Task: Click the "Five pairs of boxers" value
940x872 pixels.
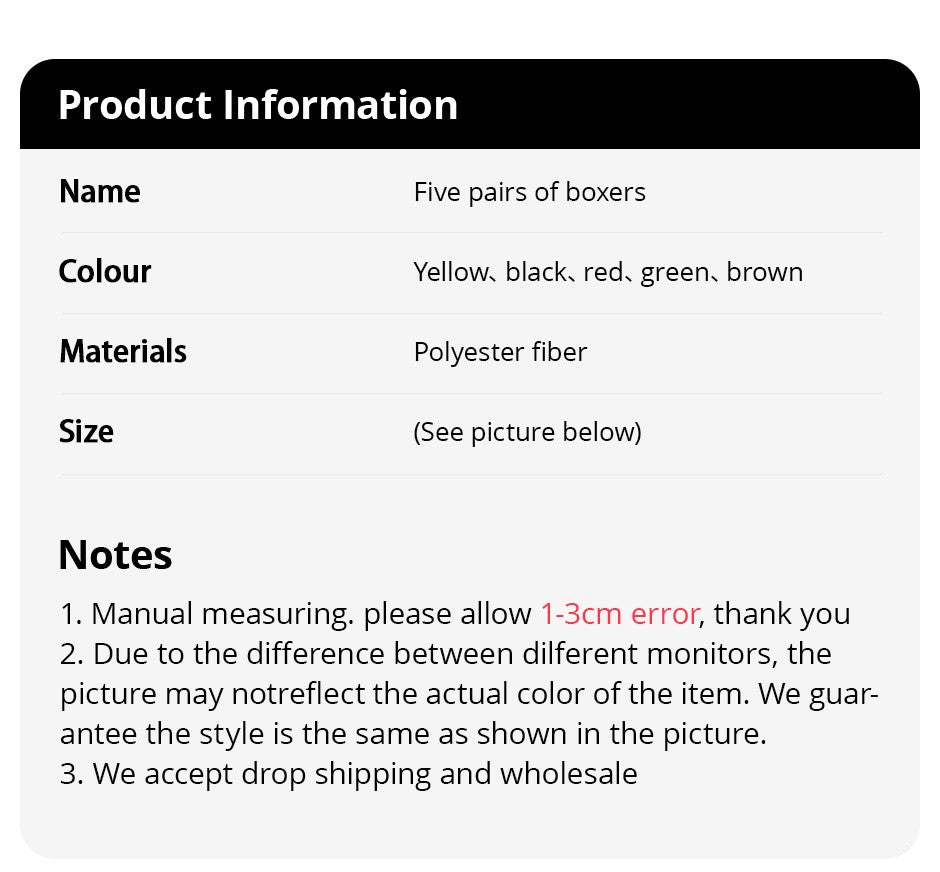Action: click(529, 192)
